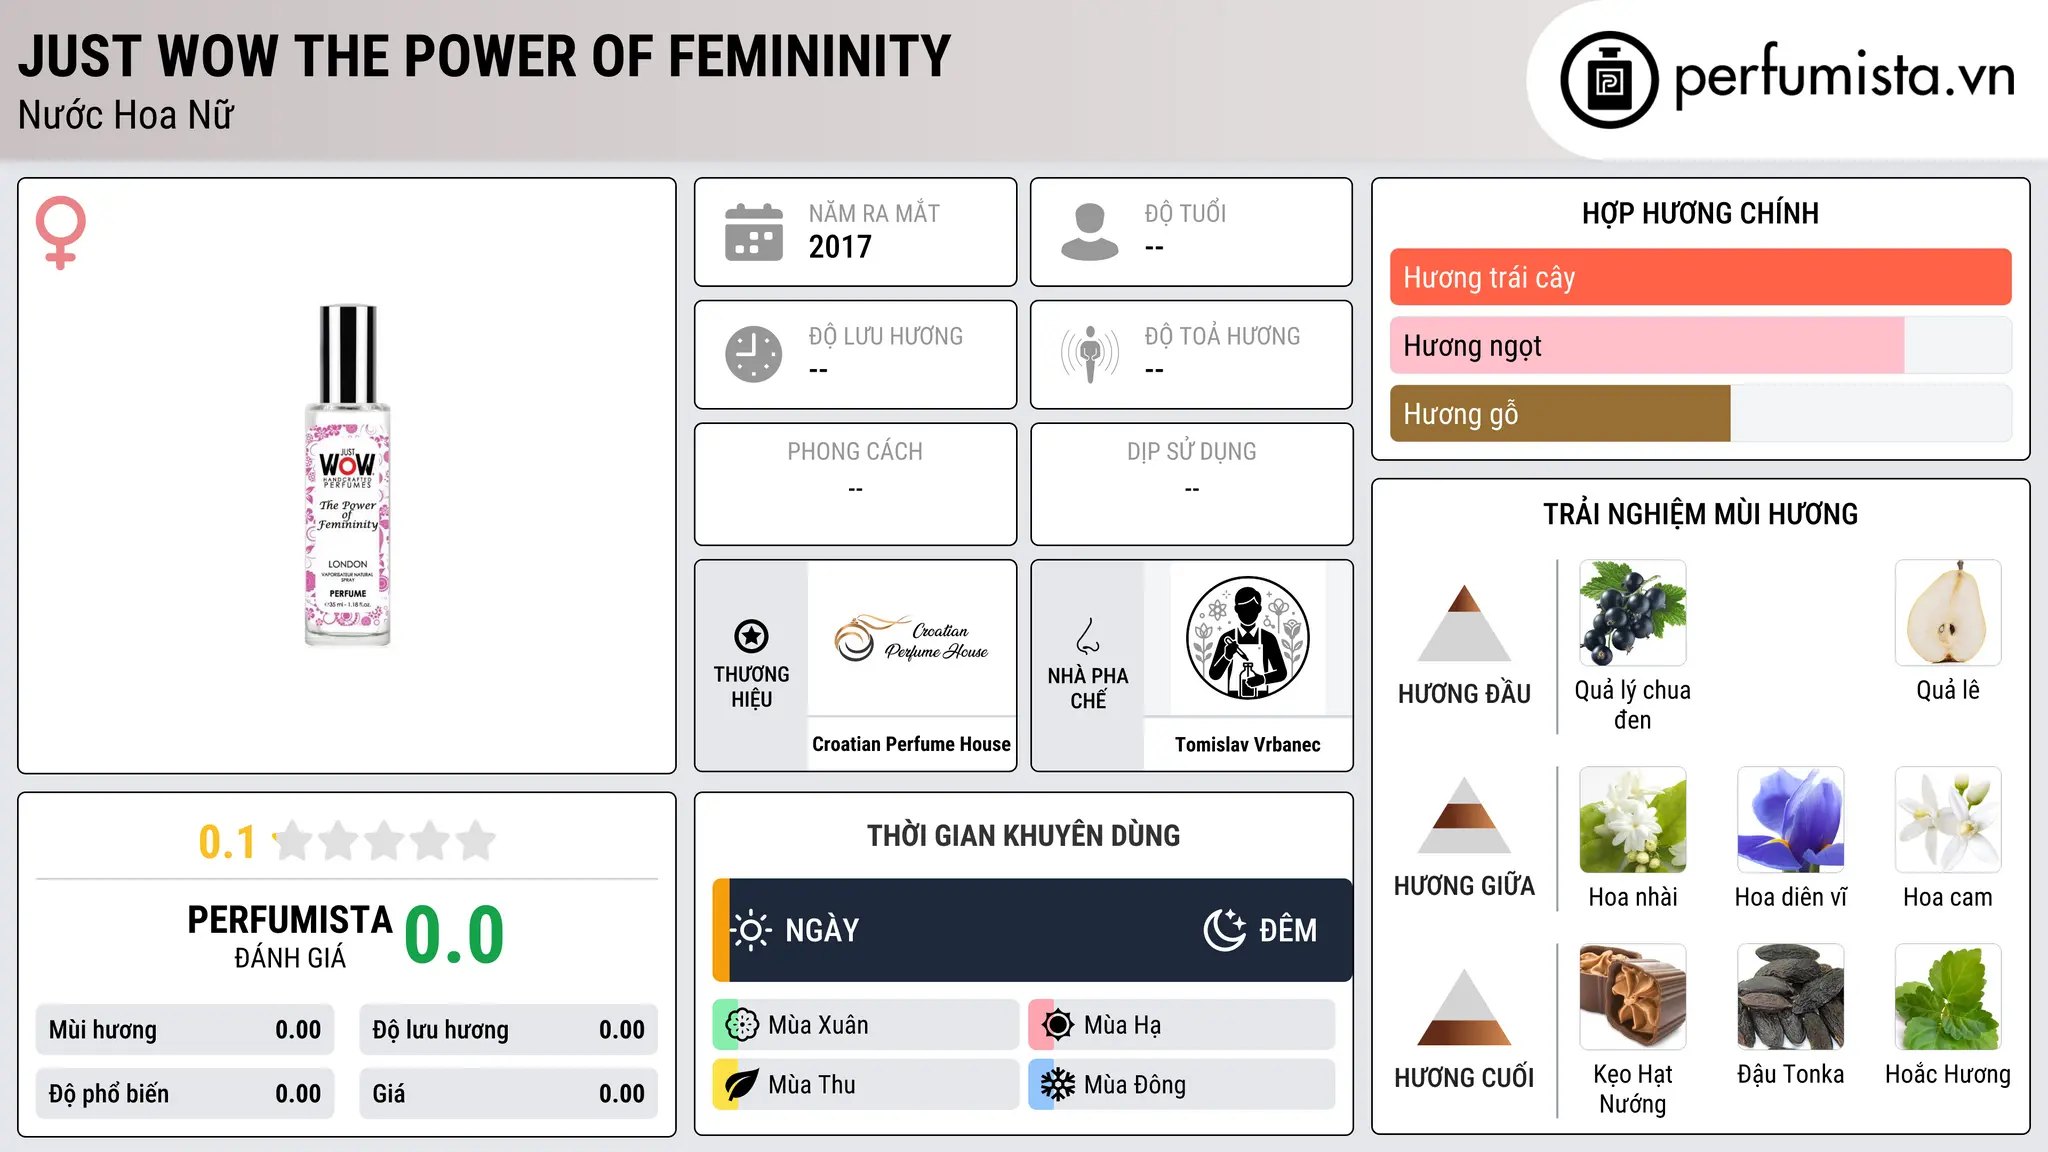This screenshot has width=2048, height=1152.
Task: Select the Mùa Đông season row
Action: point(1181,1085)
